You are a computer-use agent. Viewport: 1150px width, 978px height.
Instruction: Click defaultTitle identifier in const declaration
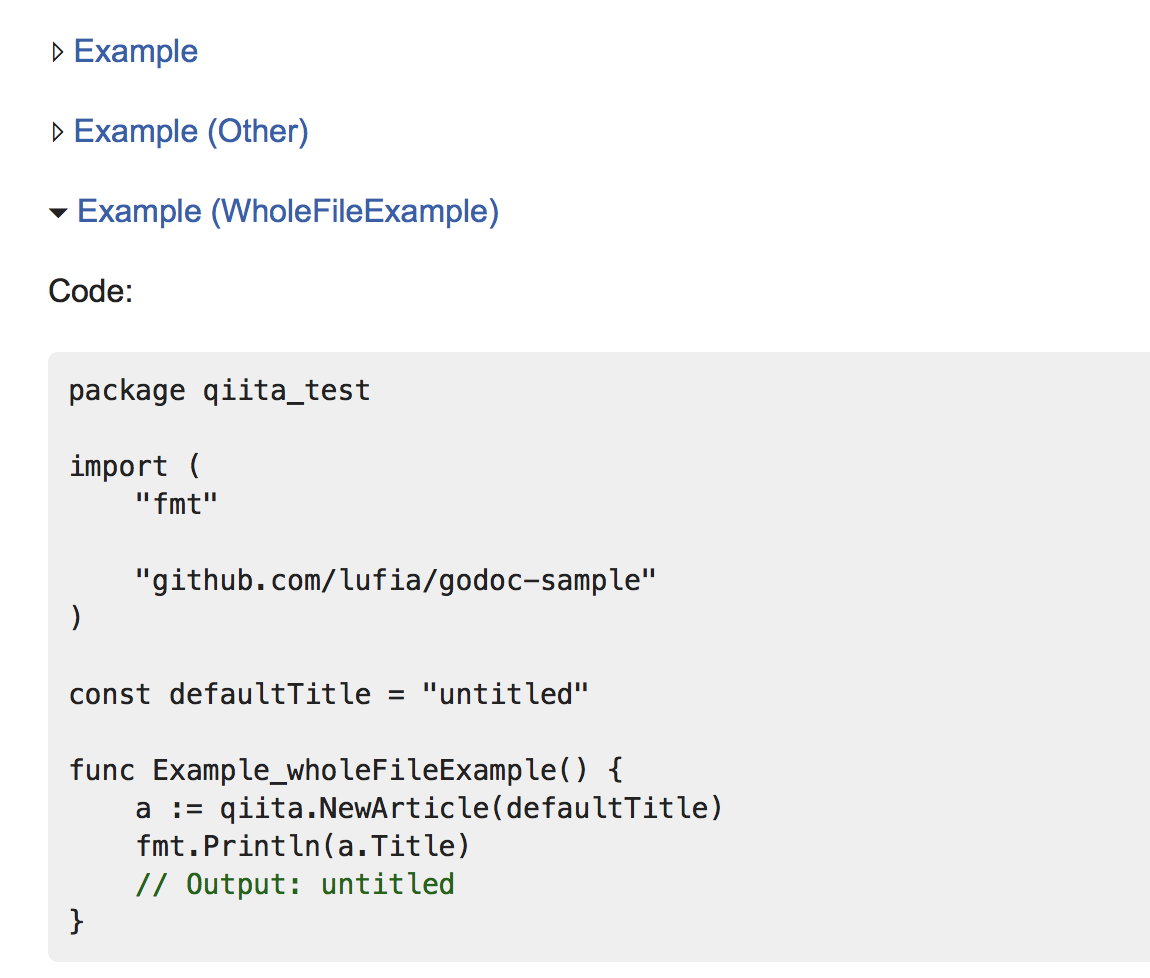270,694
